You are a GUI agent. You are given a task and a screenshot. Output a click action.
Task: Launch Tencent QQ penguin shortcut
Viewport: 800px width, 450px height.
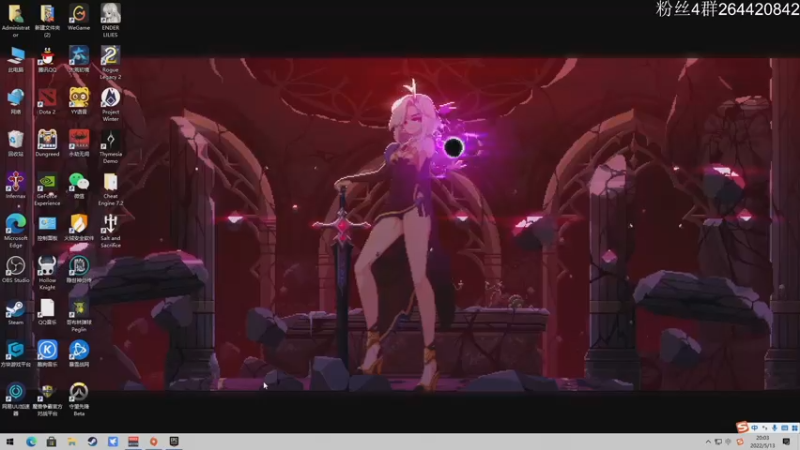(47, 59)
